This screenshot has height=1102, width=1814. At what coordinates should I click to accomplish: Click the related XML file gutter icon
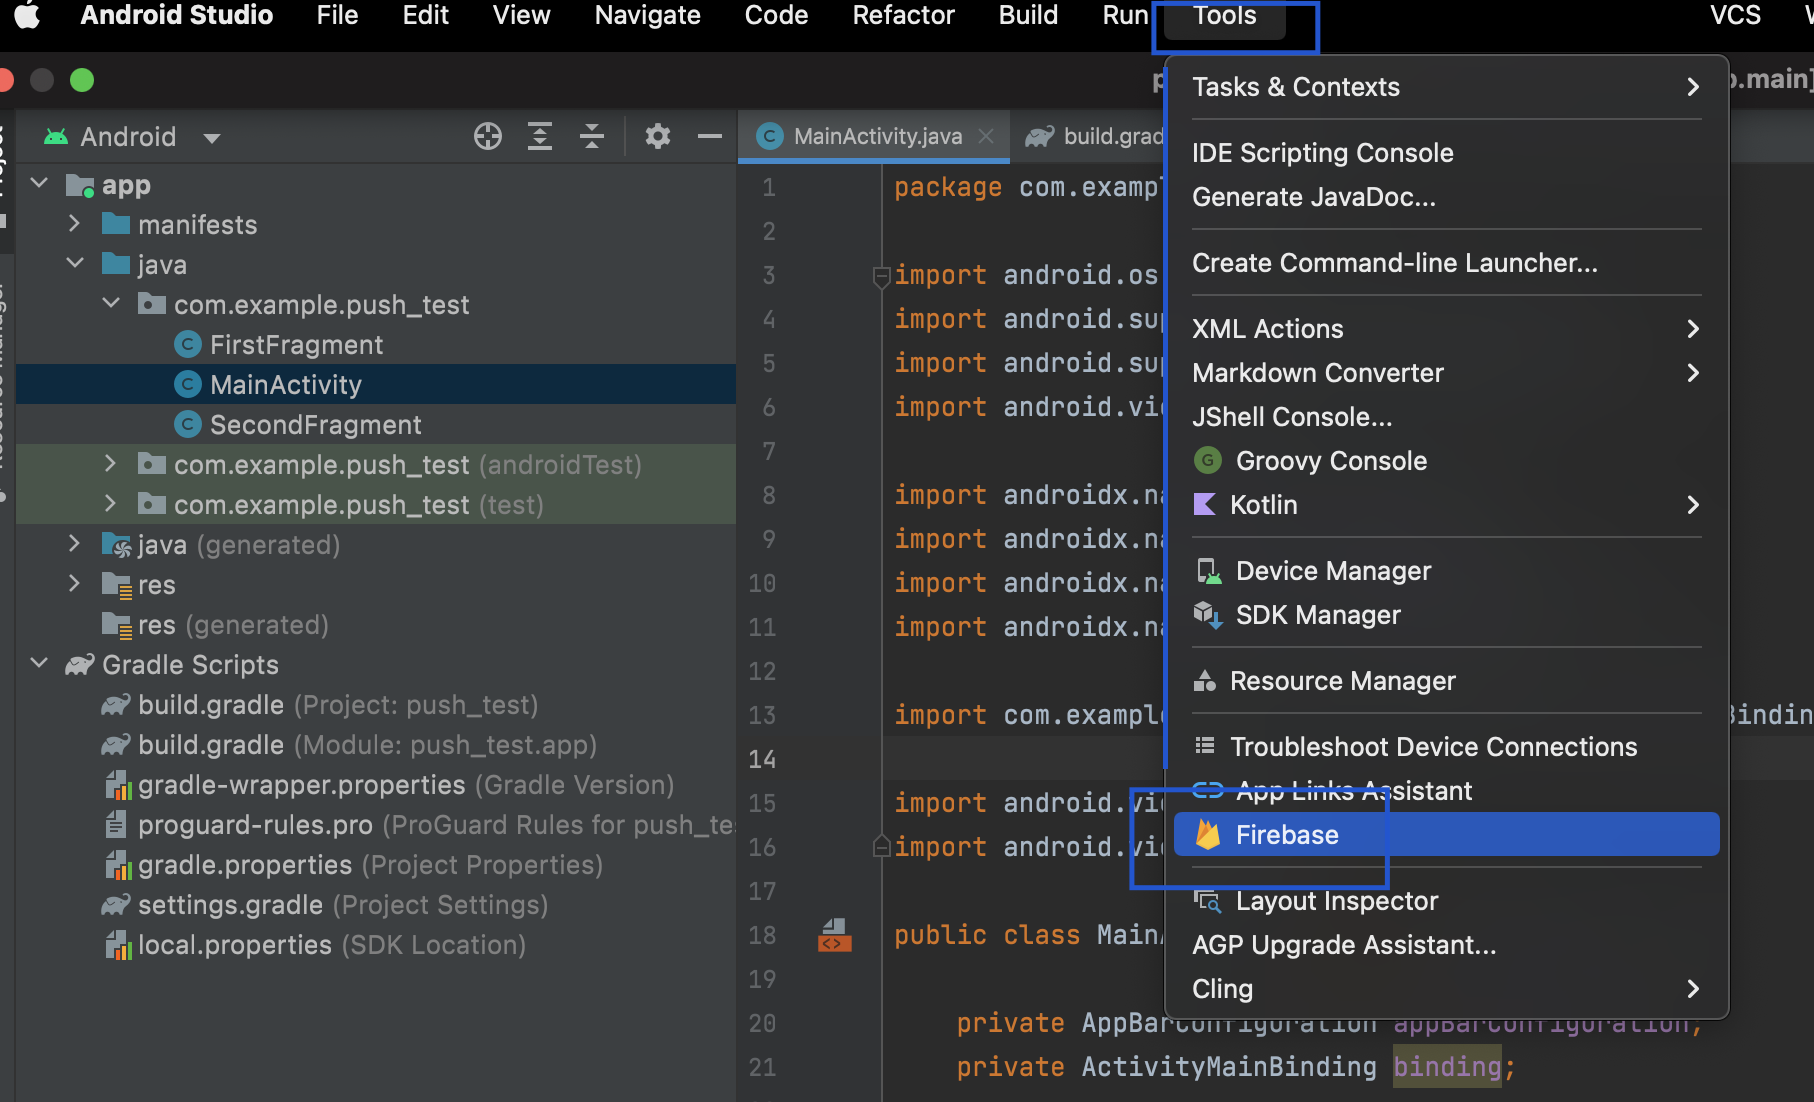click(x=835, y=936)
